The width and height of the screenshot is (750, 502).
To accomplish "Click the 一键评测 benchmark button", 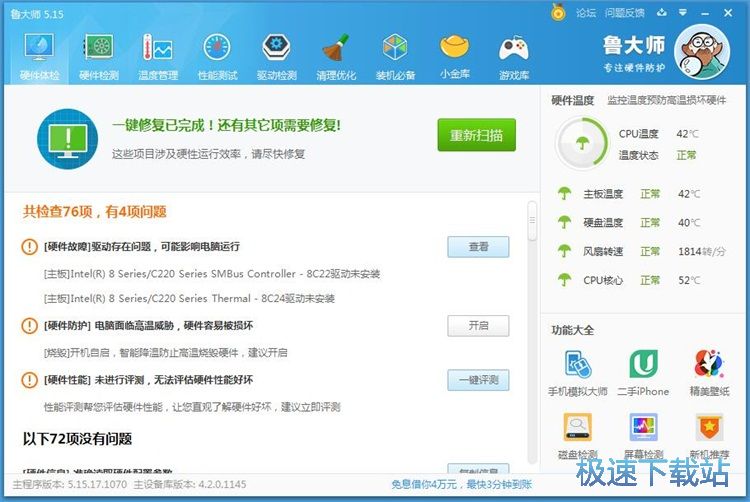I will pyautogui.click(x=478, y=380).
